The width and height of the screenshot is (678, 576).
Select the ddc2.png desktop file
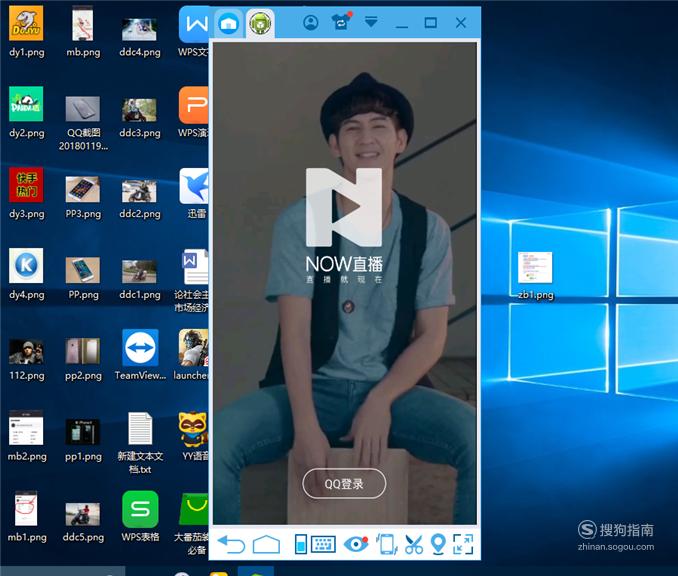click(x=140, y=199)
